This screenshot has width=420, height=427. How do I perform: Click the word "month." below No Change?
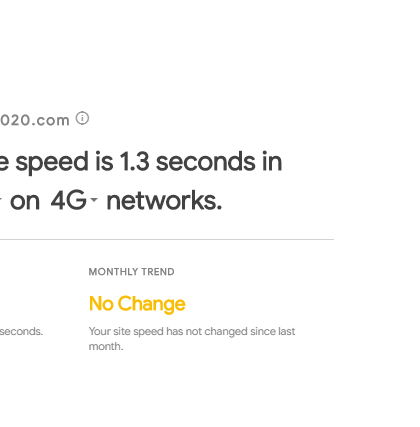click(106, 346)
